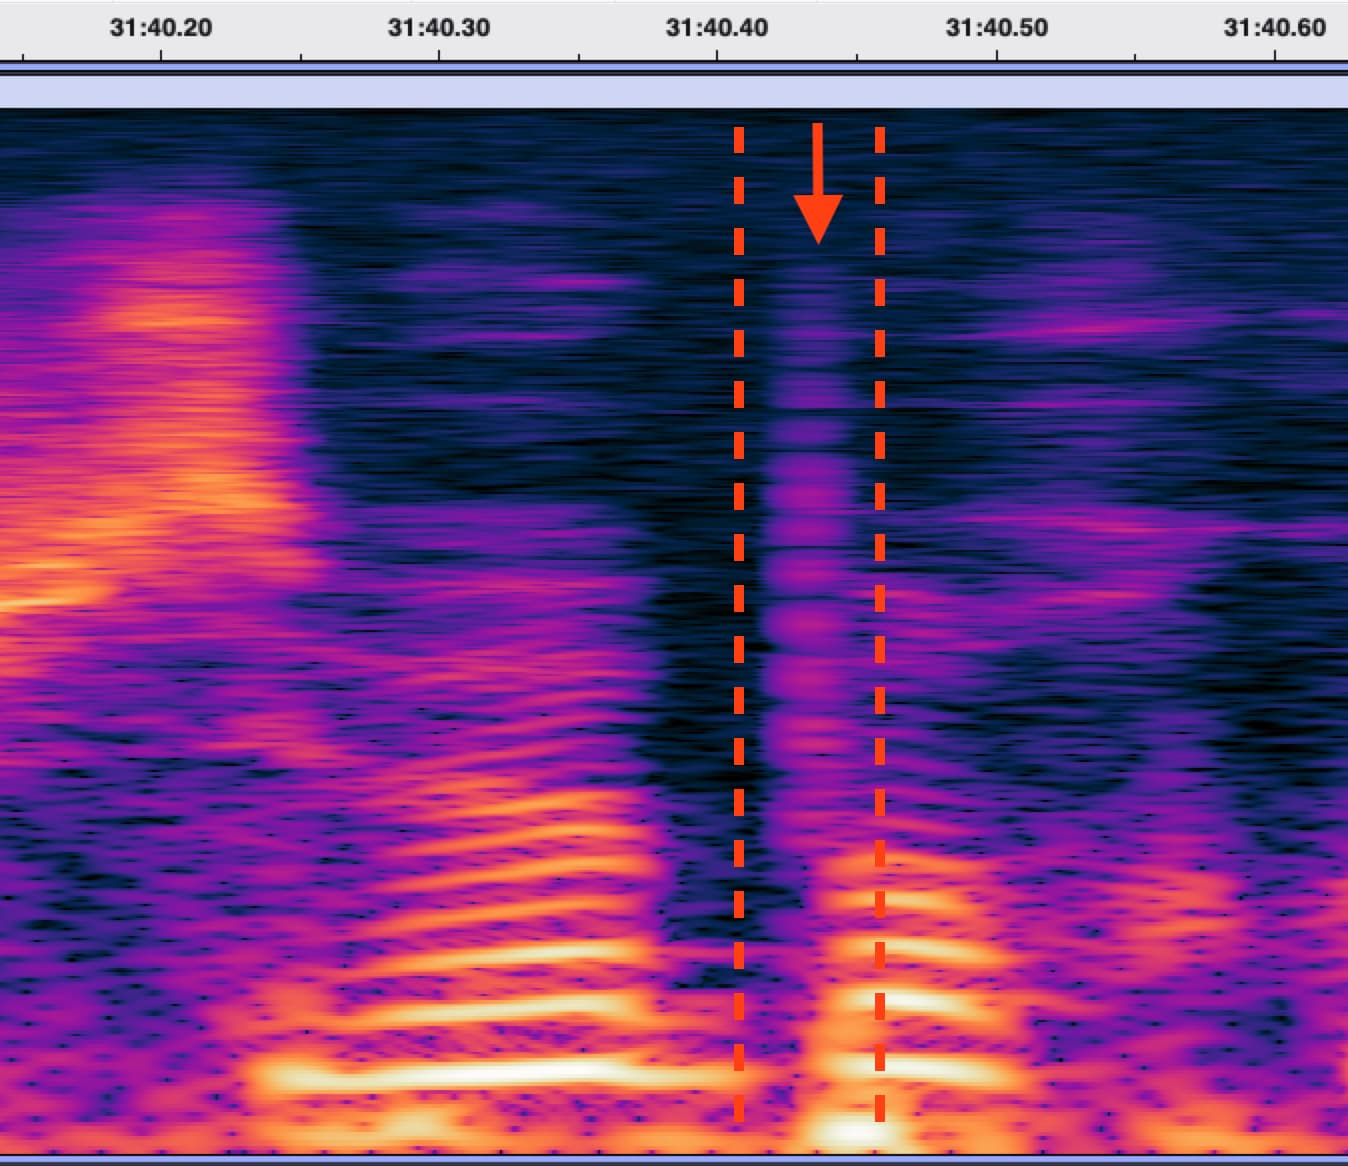
Task: Click the light blue bar below the ruler
Action: click(x=674, y=92)
